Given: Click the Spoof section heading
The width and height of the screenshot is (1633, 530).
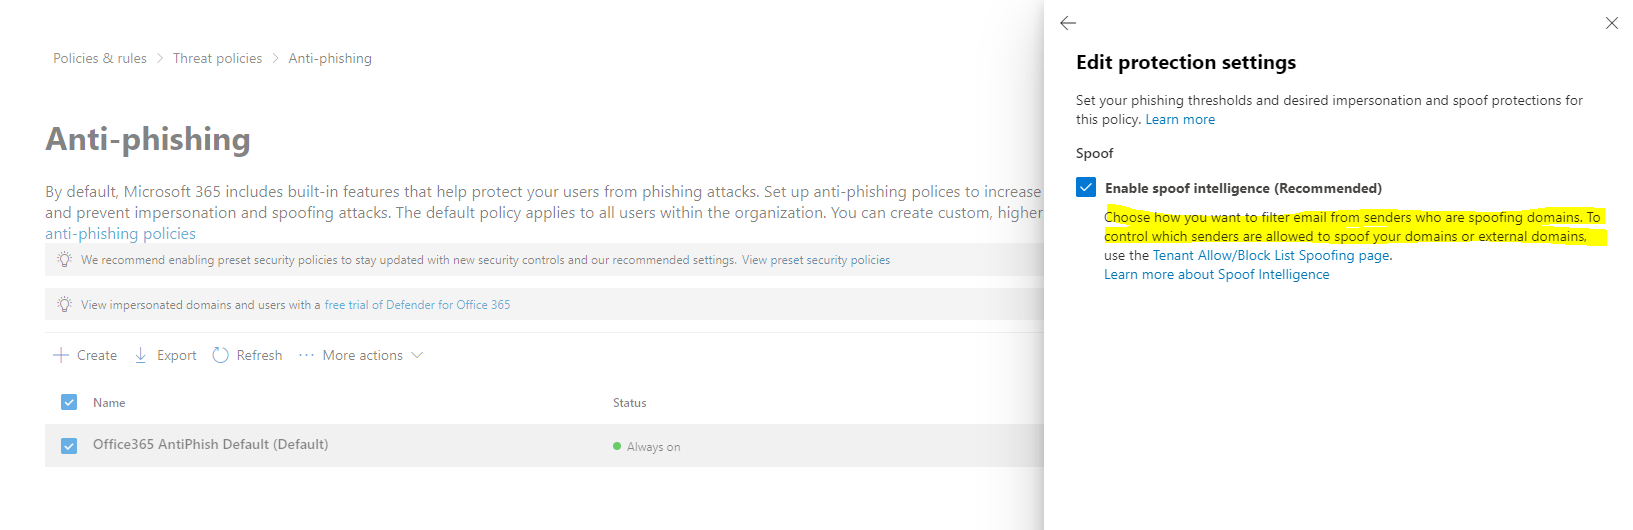Looking at the screenshot, I should coord(1094,153).
